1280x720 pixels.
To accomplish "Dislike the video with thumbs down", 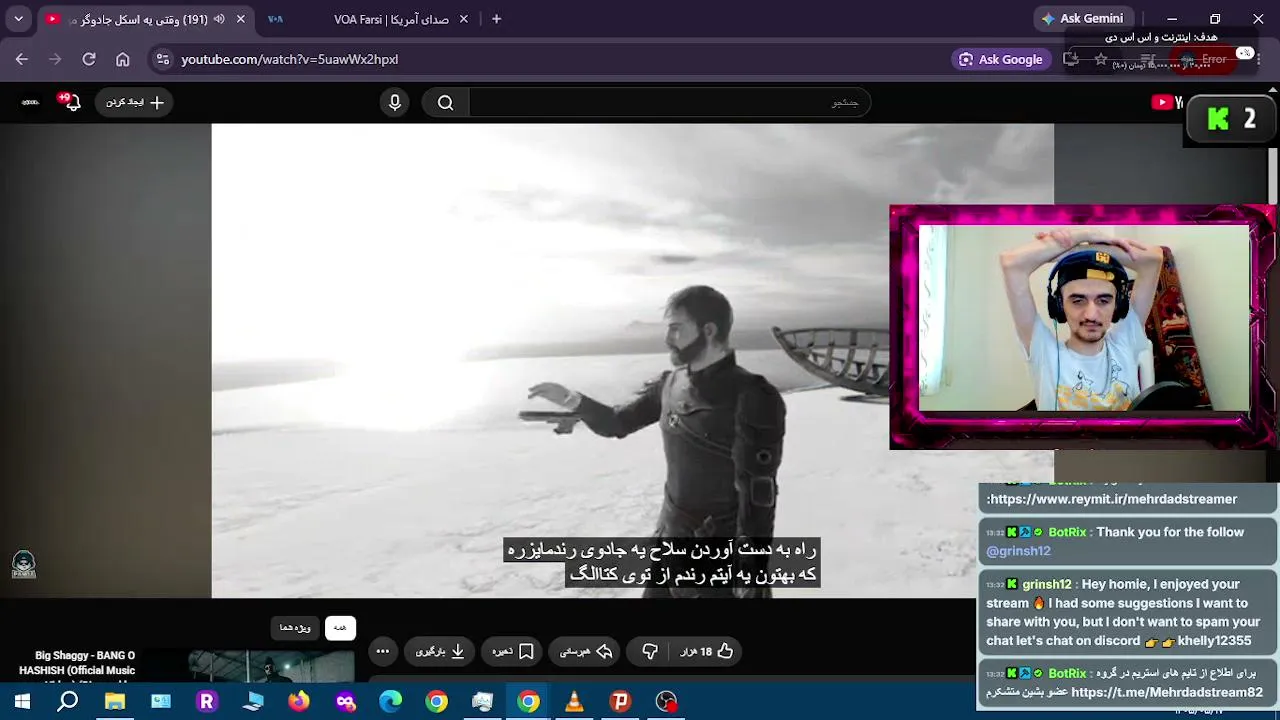I will [650, 651].
